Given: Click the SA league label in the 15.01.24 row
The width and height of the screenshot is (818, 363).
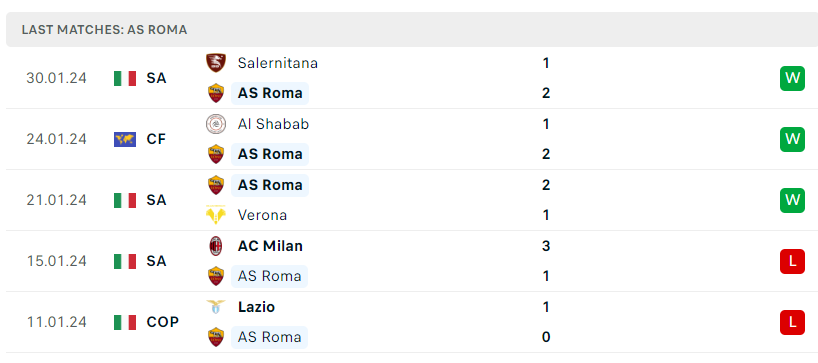Looking at the screenshot, I should 156,261.
